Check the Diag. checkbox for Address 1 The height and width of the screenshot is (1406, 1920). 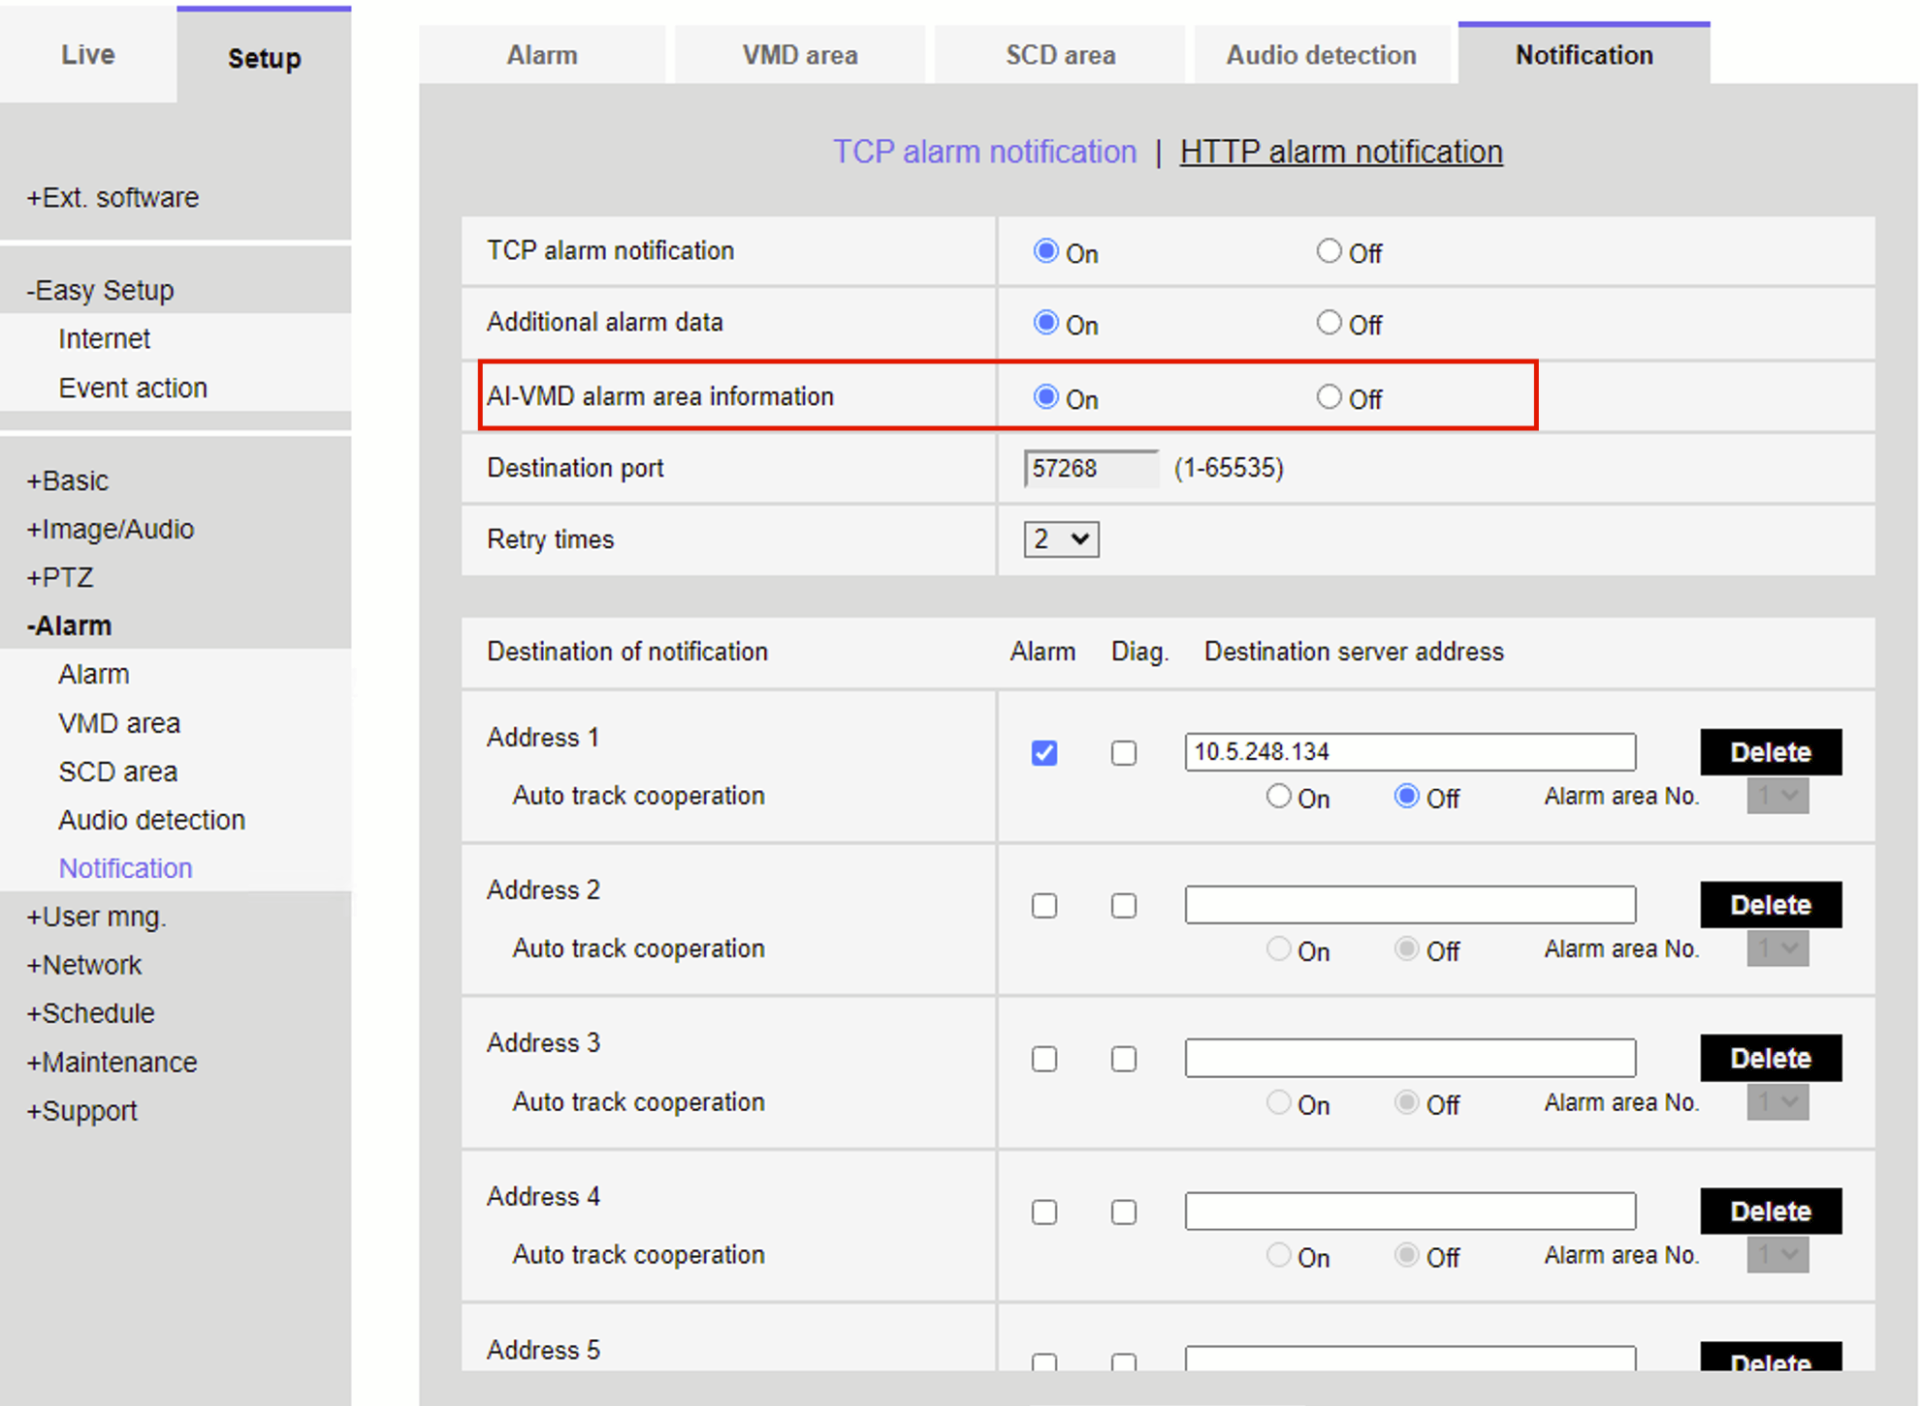point(1123,753)
